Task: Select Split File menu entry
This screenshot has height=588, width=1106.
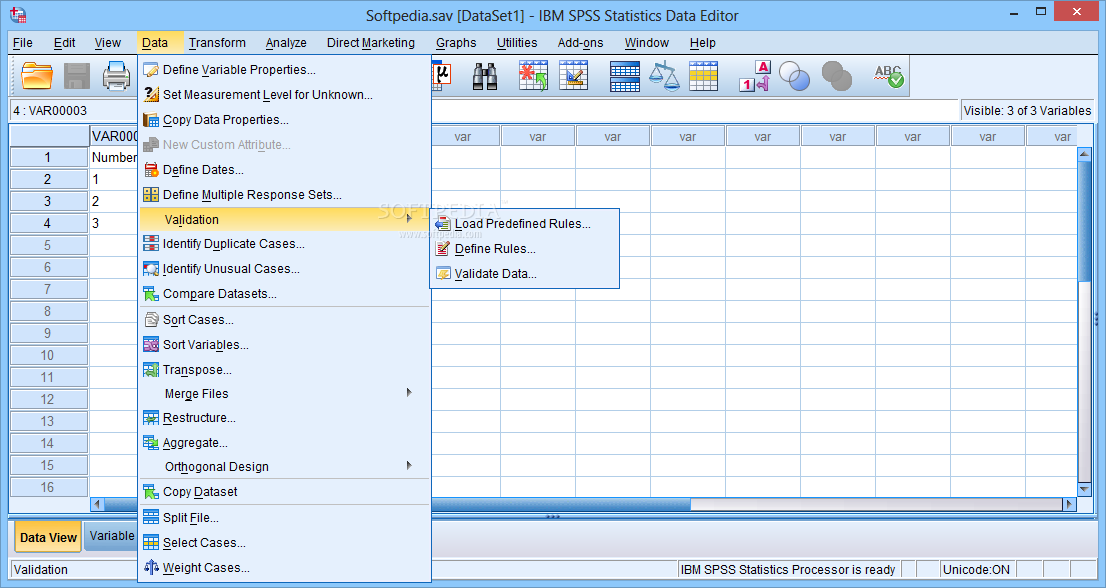Action: pos(285,518)
